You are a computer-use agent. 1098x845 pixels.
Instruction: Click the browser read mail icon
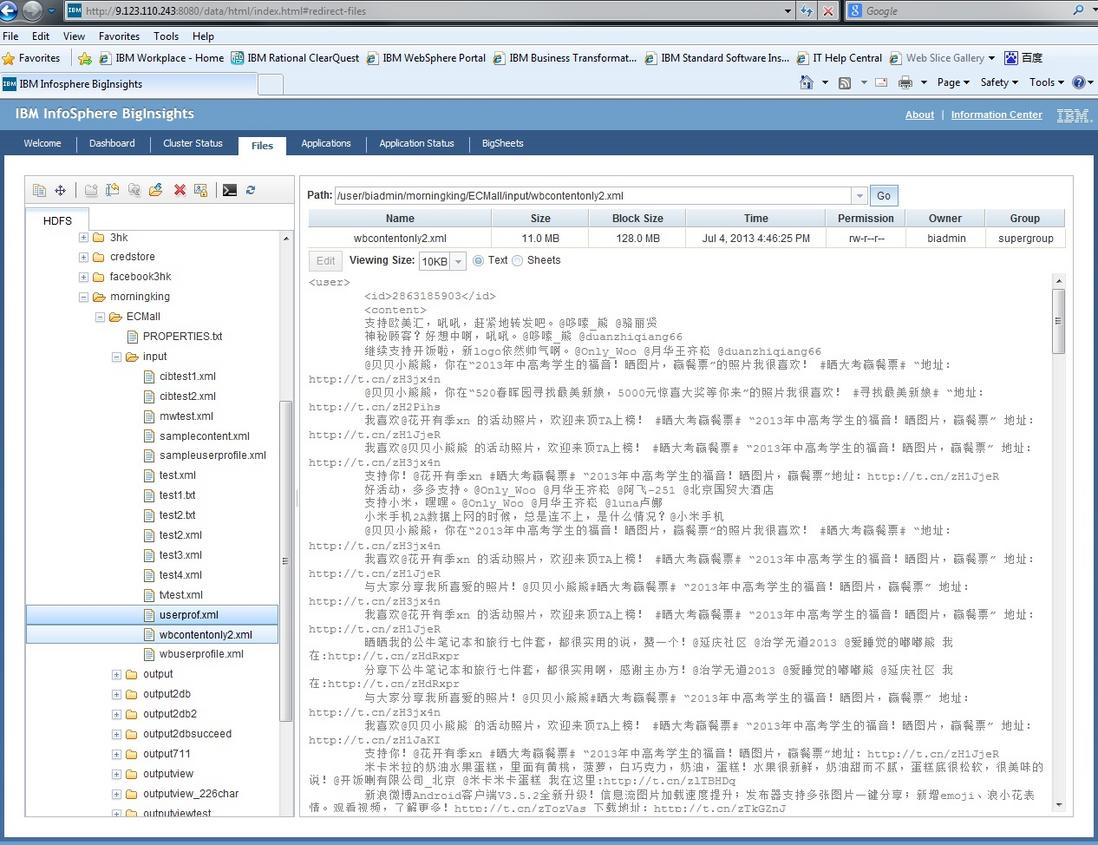[x=882, y=83]
